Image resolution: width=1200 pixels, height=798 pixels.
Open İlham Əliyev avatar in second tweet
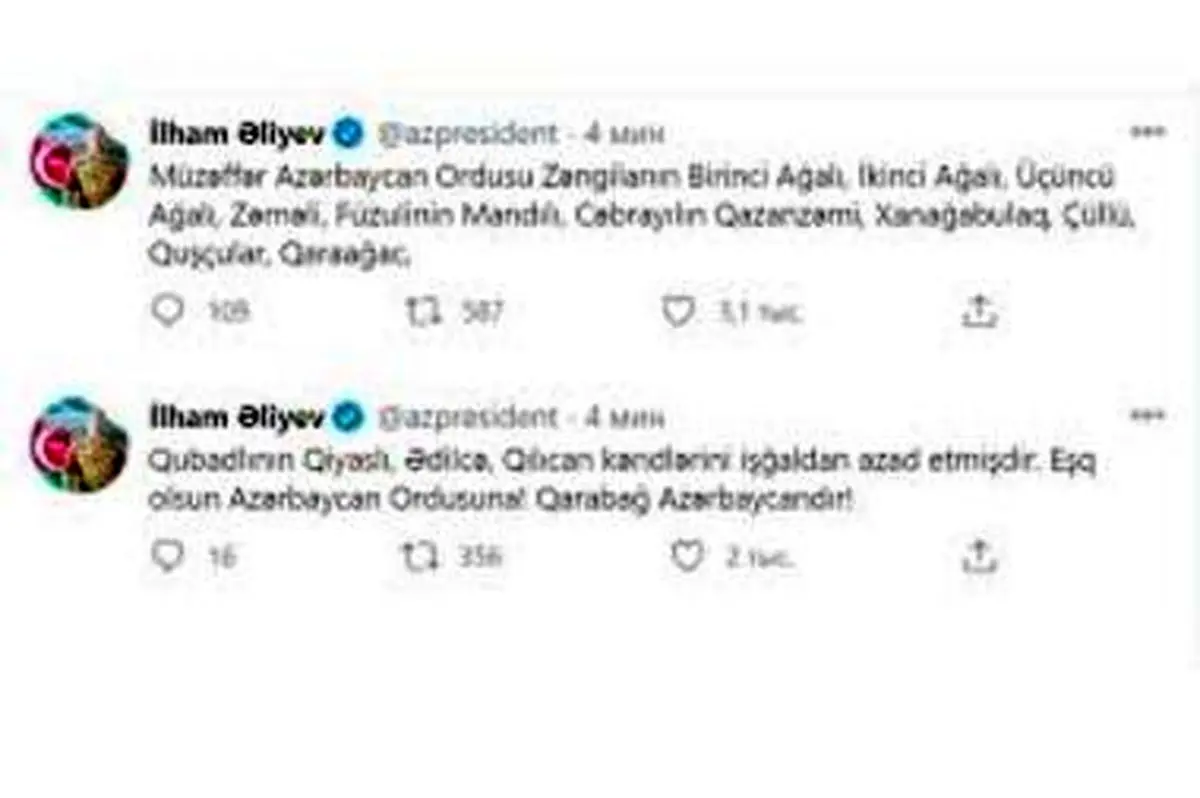coord(79,444)
